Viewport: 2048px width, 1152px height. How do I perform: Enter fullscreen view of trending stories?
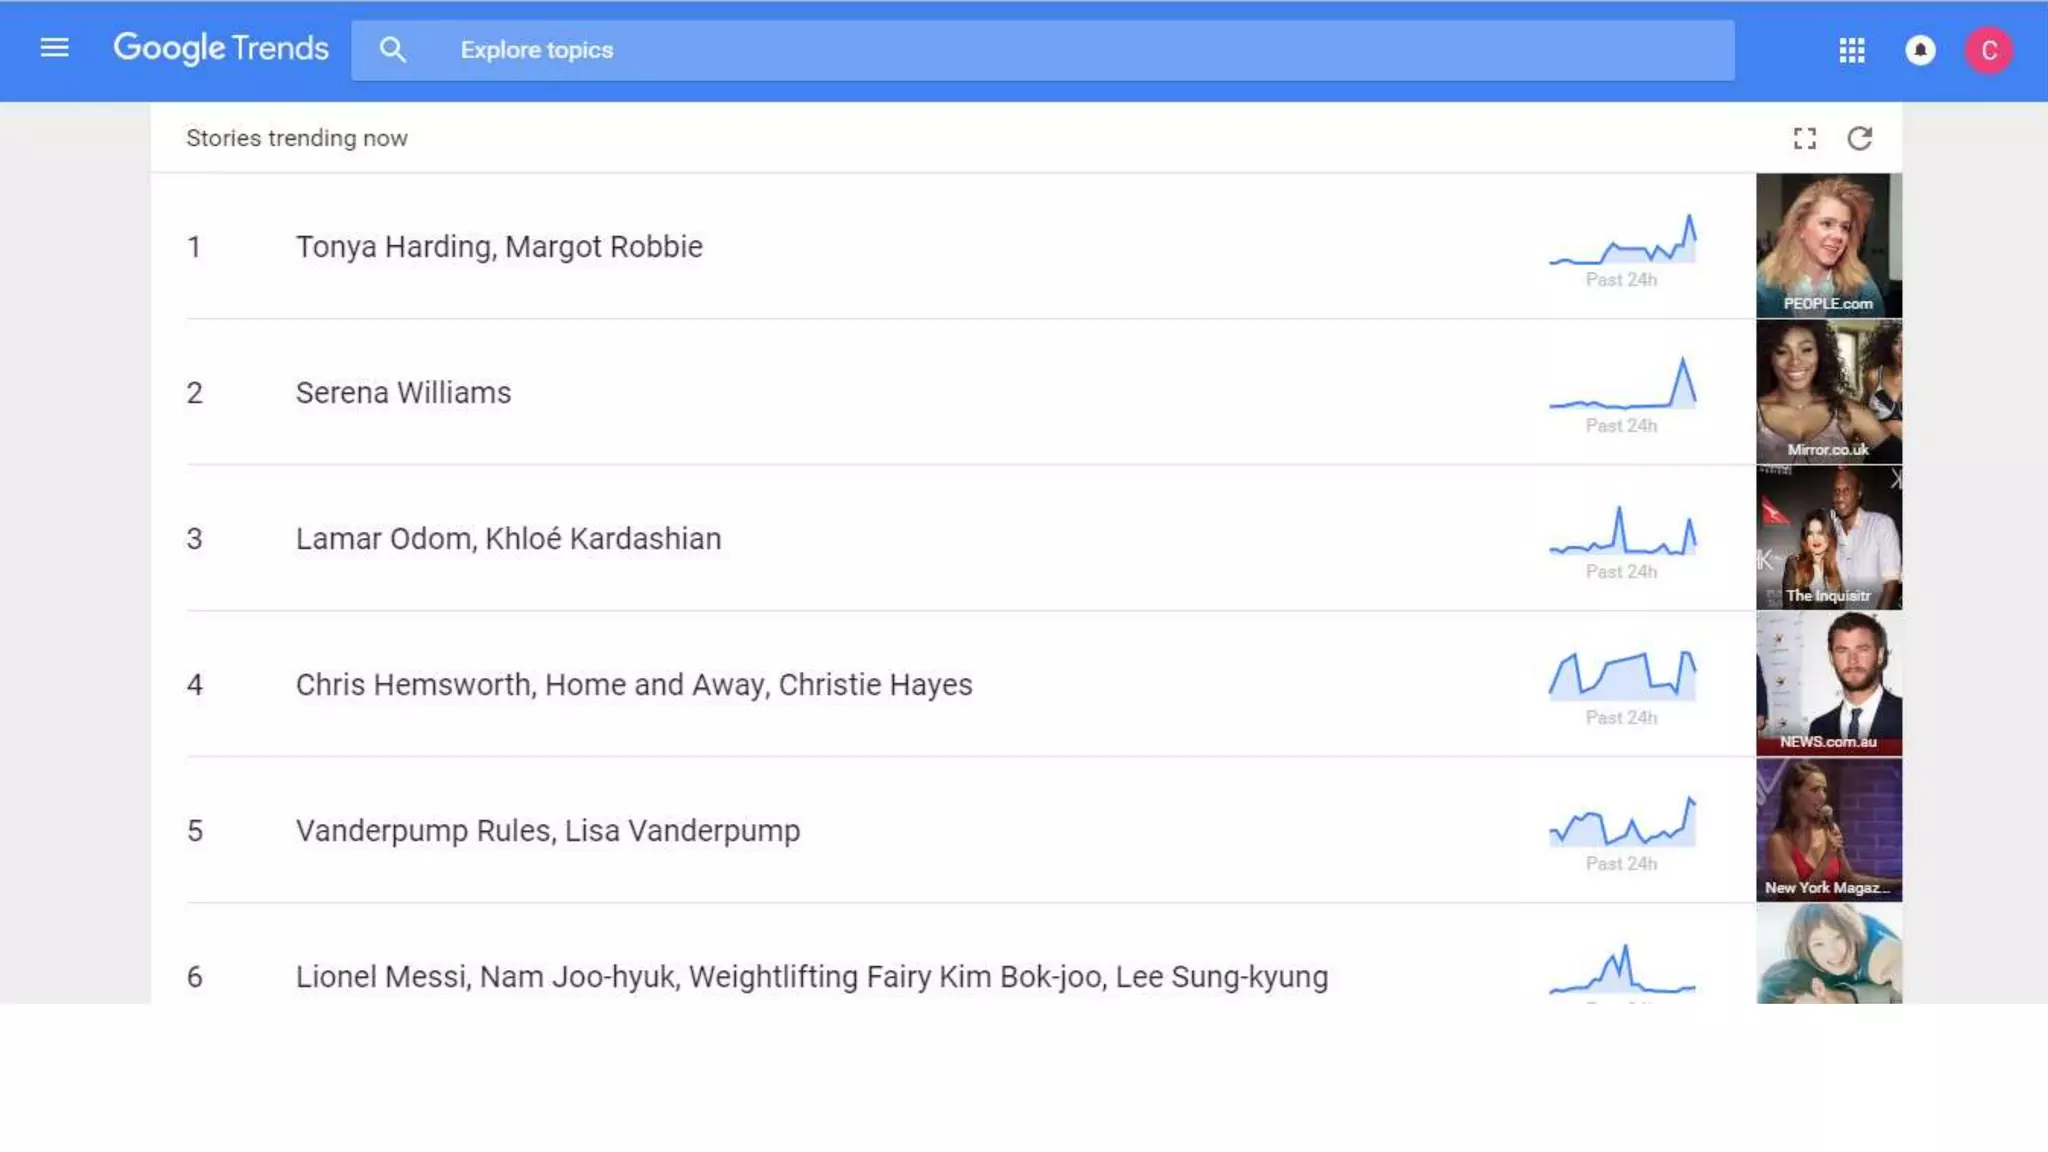(x=1804, y=138)
